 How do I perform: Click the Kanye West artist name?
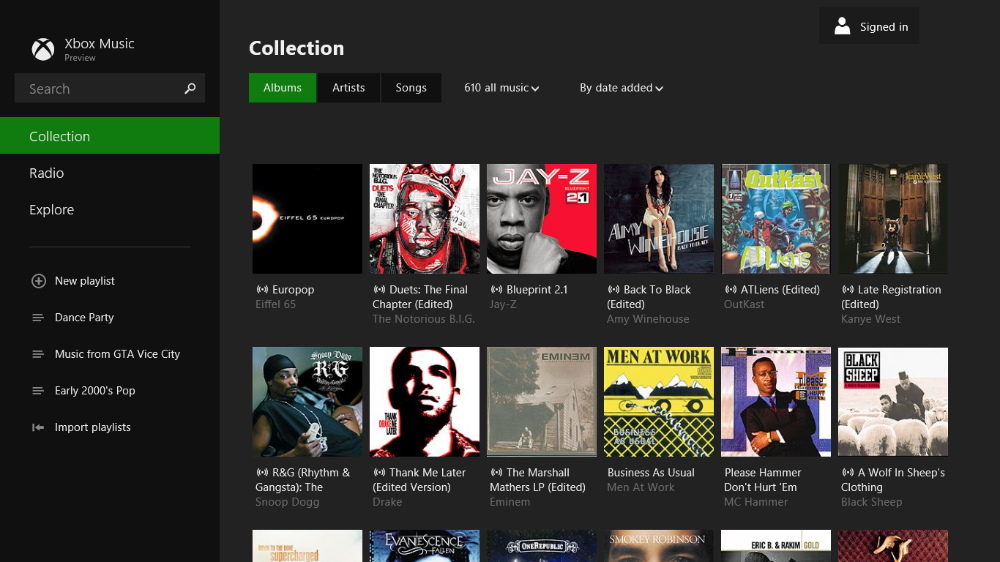pos(871,319)
